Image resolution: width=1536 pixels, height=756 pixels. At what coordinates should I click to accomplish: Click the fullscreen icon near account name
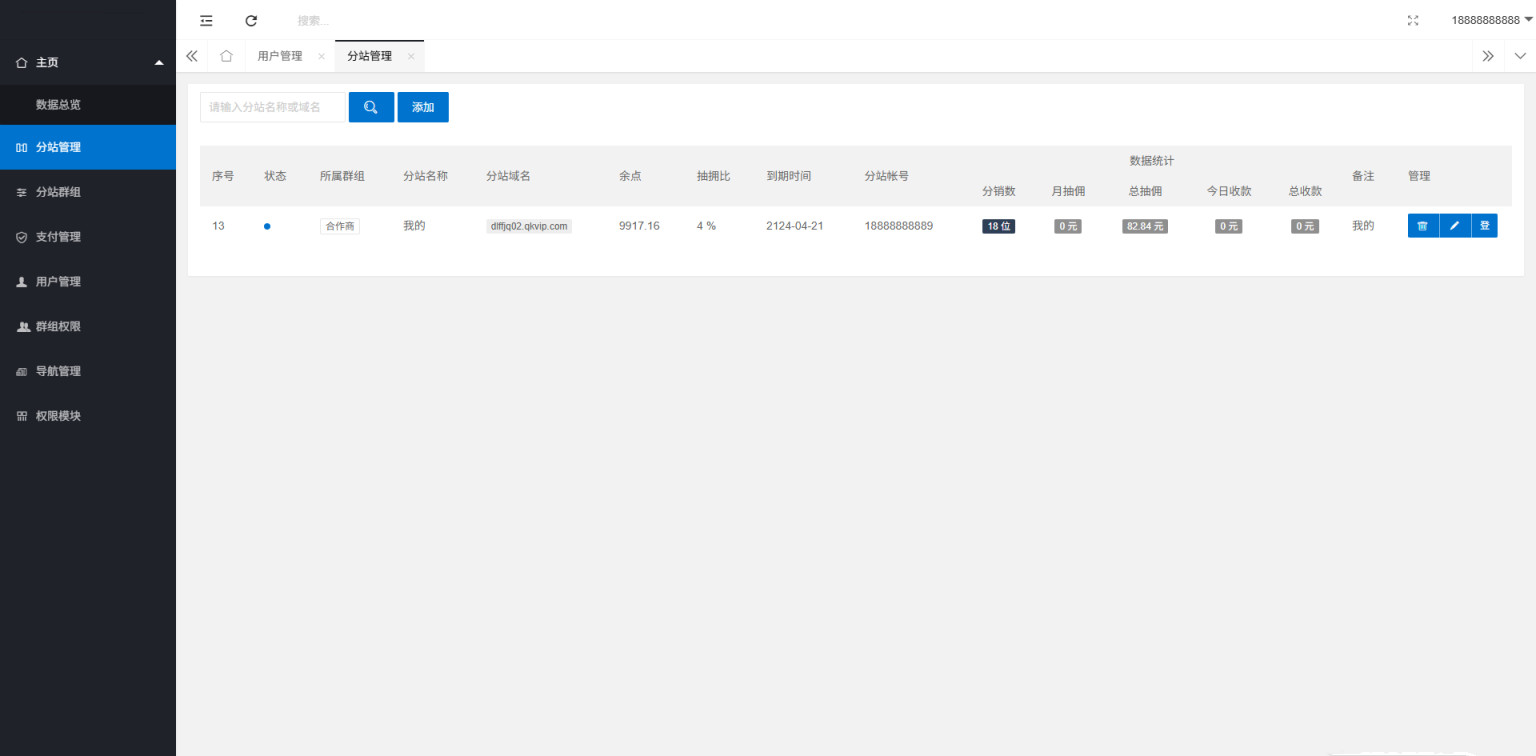pos(1413,20)
